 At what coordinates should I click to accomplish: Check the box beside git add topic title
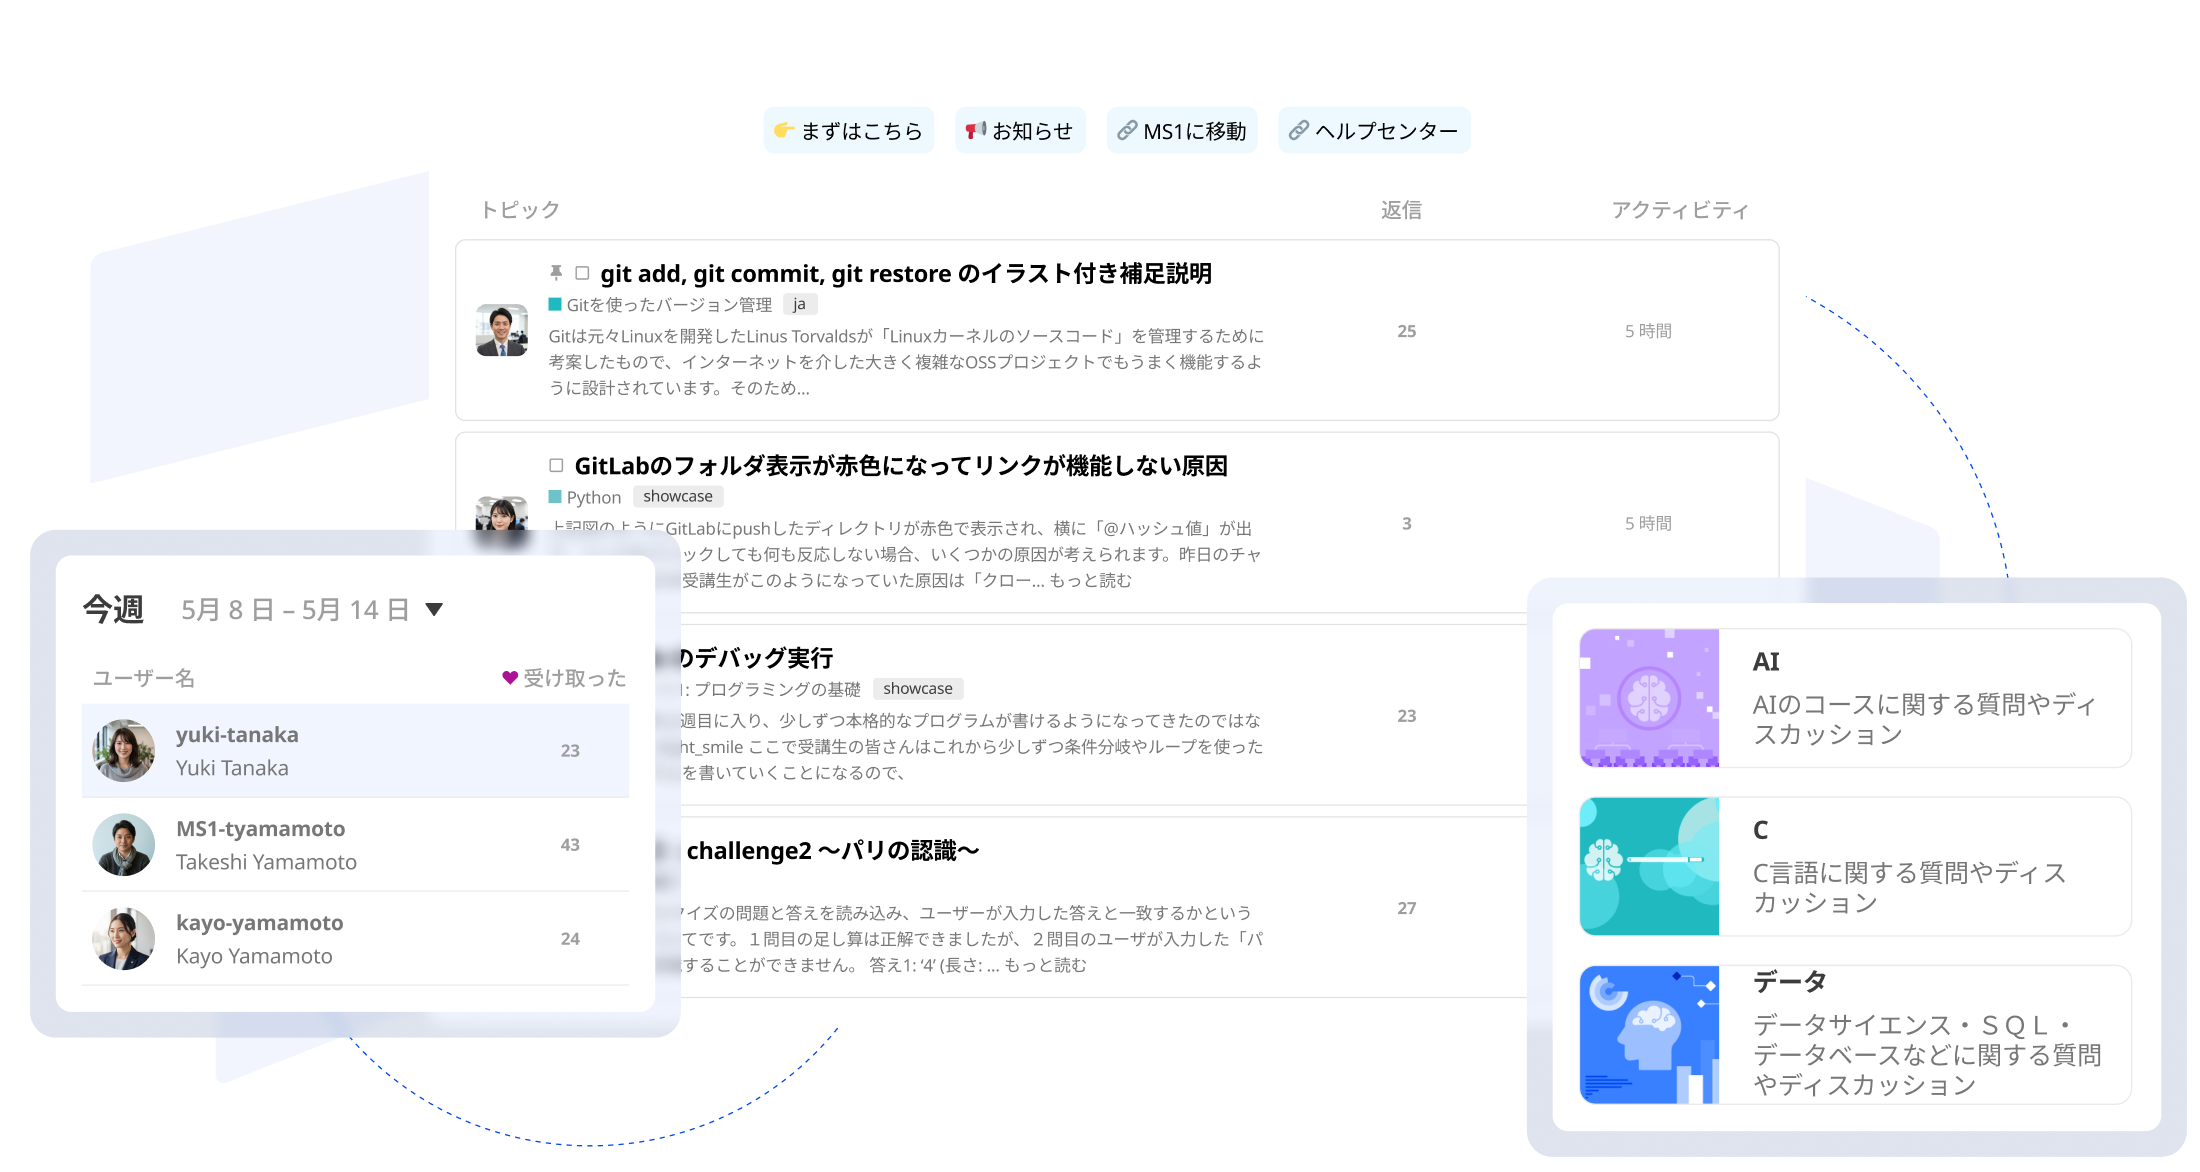pyautogui.click(x=582, y=273)
